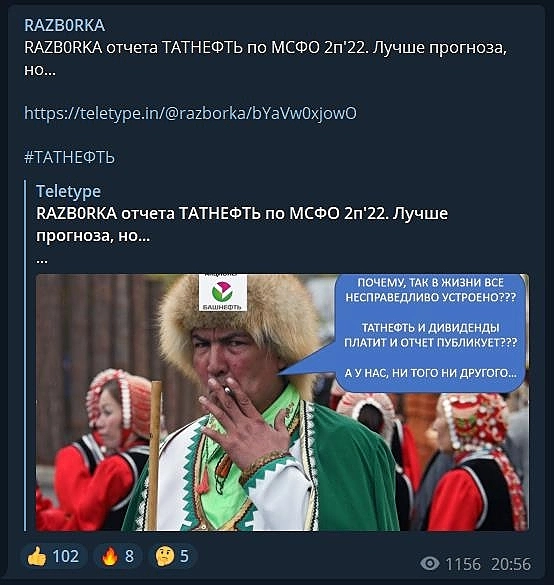Click the fire emoji reaction

point(118,556)
